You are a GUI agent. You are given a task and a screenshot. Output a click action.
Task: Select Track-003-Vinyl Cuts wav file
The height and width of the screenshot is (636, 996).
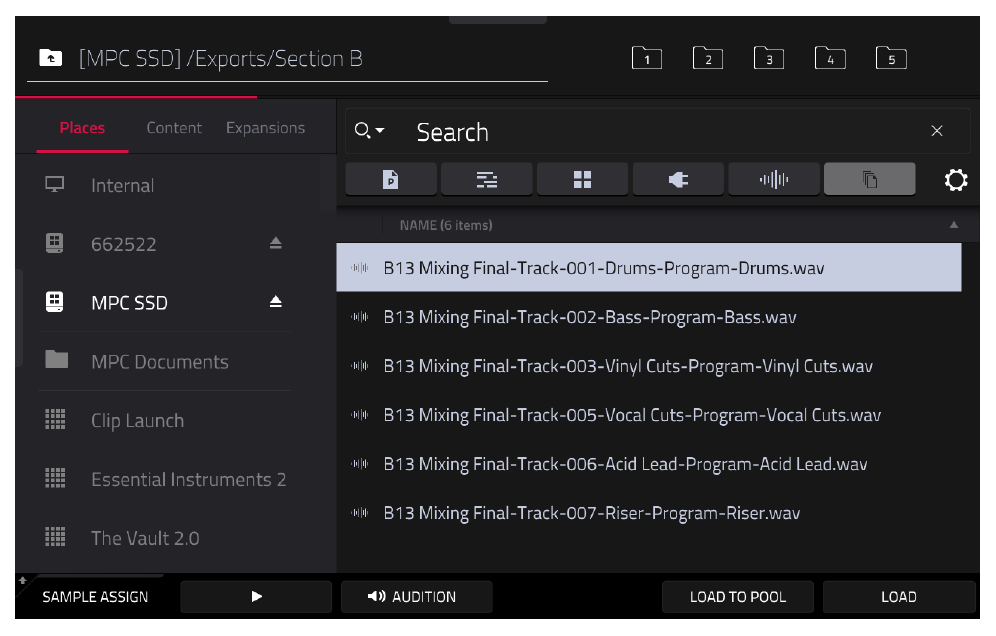pos(649,365)
